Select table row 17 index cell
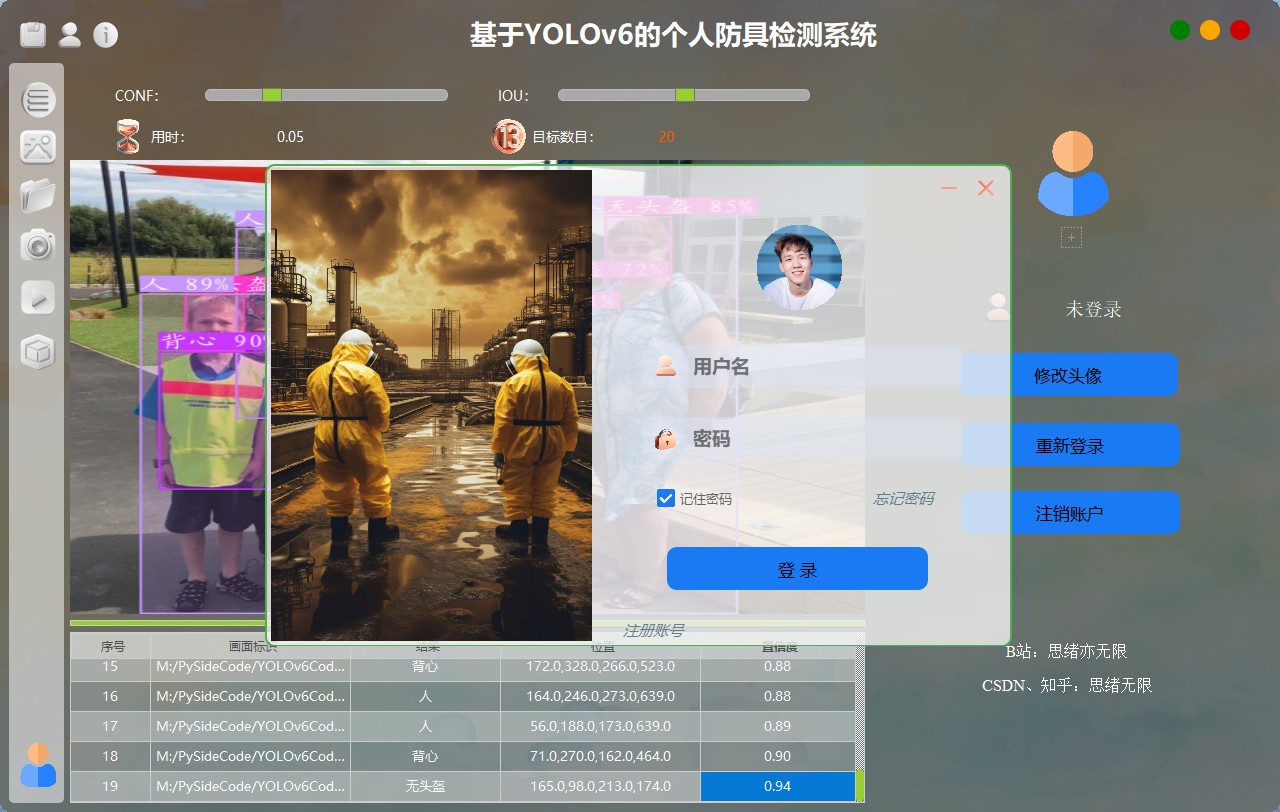The width and height of the screenshot is (1280, 812). click(110, 726)
